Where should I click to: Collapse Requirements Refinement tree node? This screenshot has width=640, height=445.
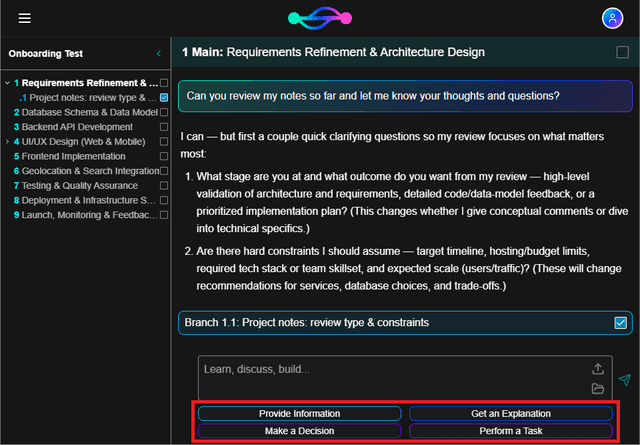pos(7,83)
